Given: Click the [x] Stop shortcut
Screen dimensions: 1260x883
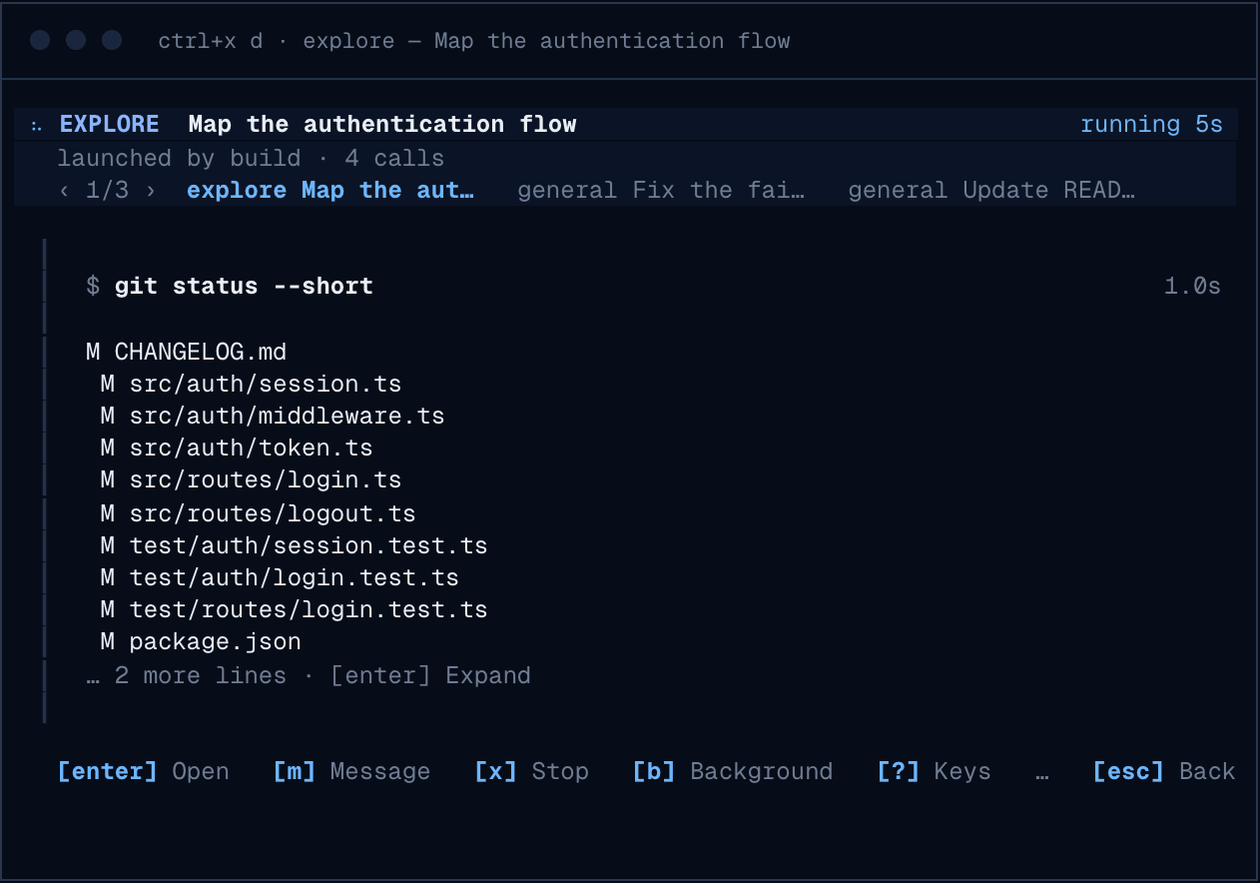Looking at the screenshot, I should pyautogui.click(x=531, y=771).
